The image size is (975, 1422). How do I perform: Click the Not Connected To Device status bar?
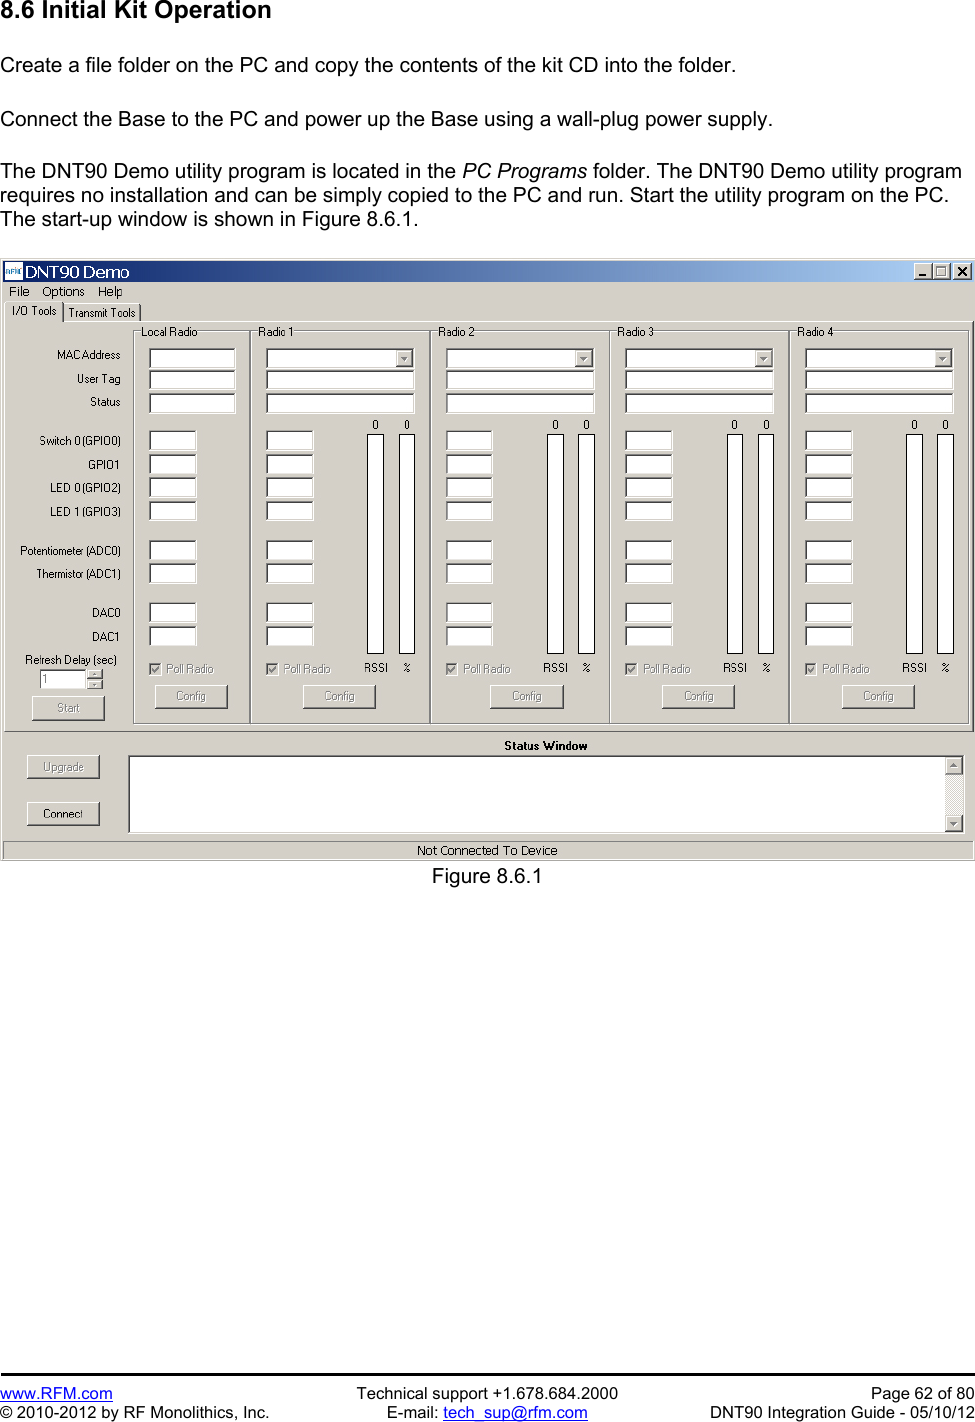pos(488,851)
